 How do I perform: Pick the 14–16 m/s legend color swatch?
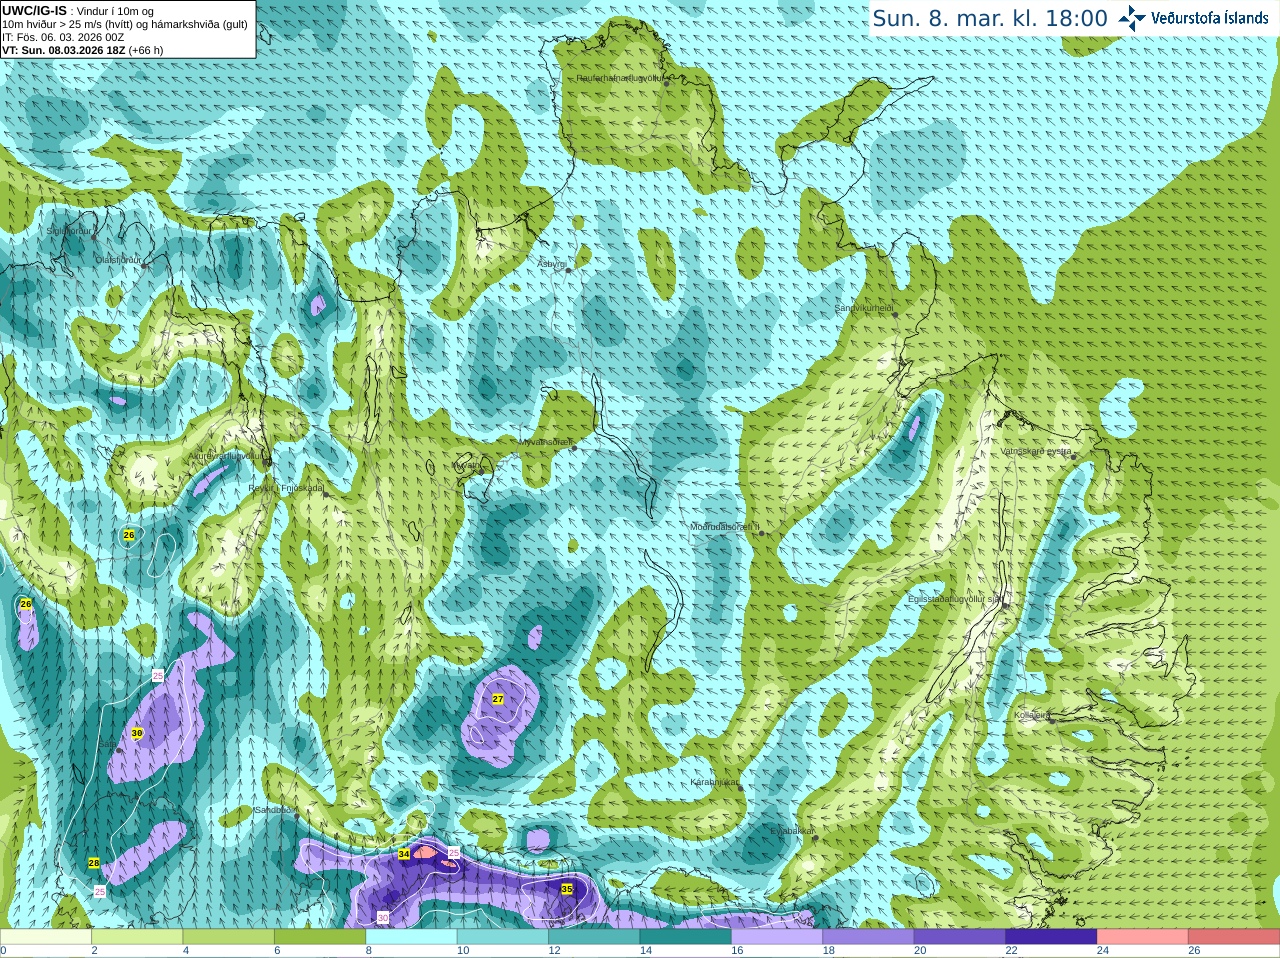(x=686, y=937)
